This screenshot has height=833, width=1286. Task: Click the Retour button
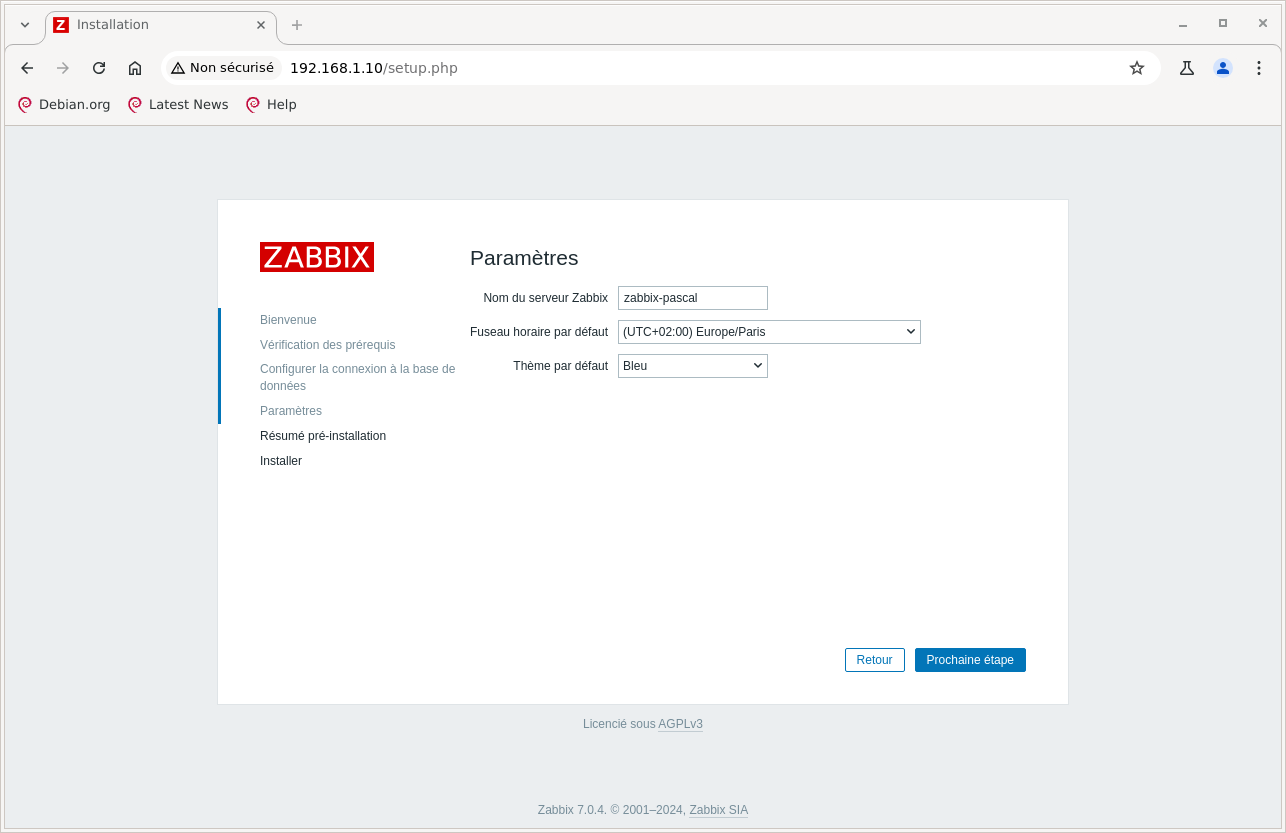tap(875, 660)
